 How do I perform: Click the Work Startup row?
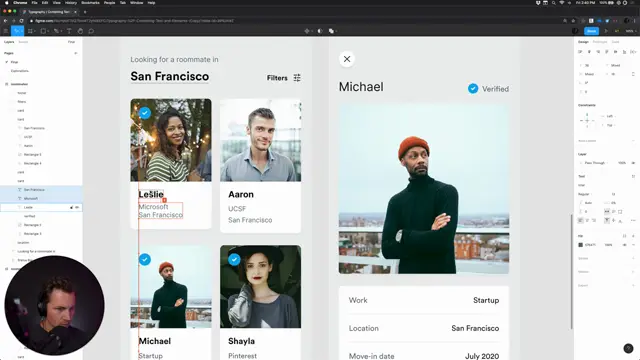[x=424, y=300]
